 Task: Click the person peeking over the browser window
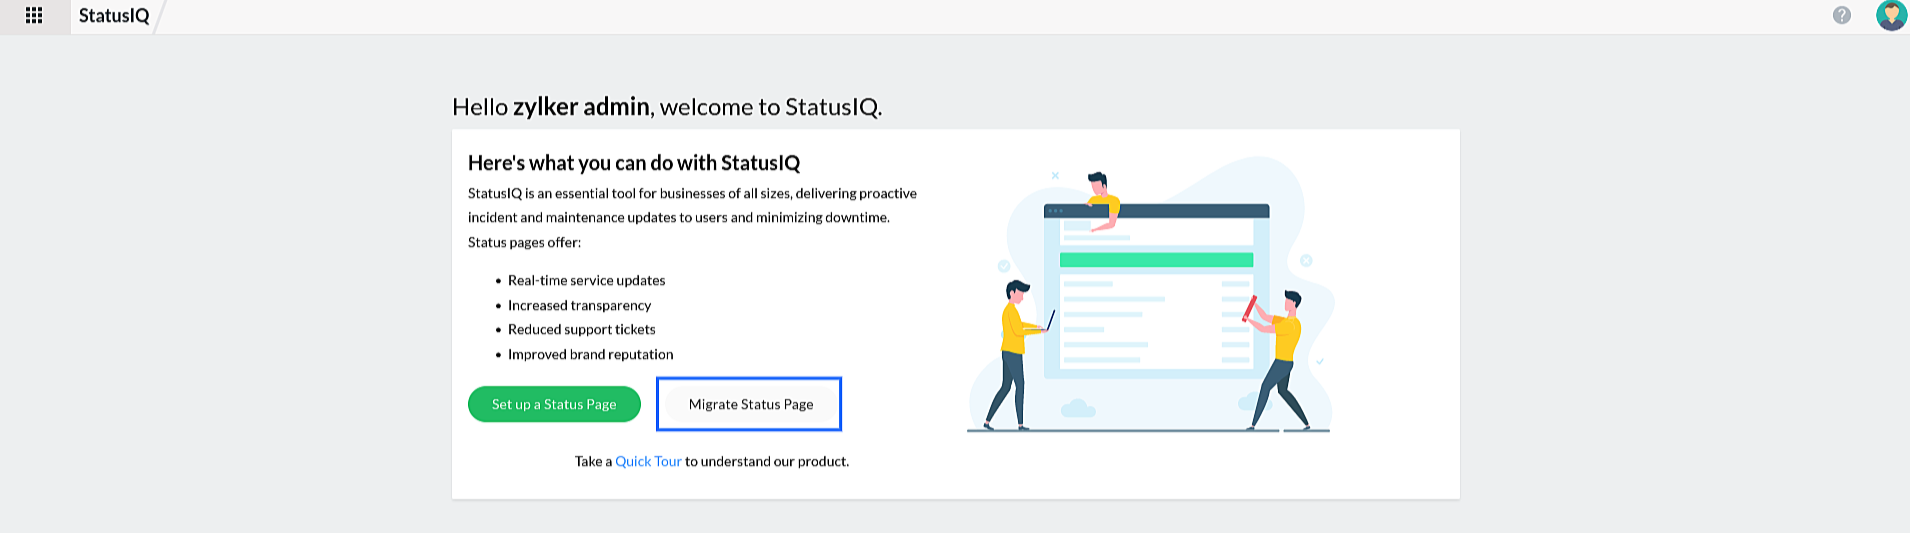point(1099,196)
